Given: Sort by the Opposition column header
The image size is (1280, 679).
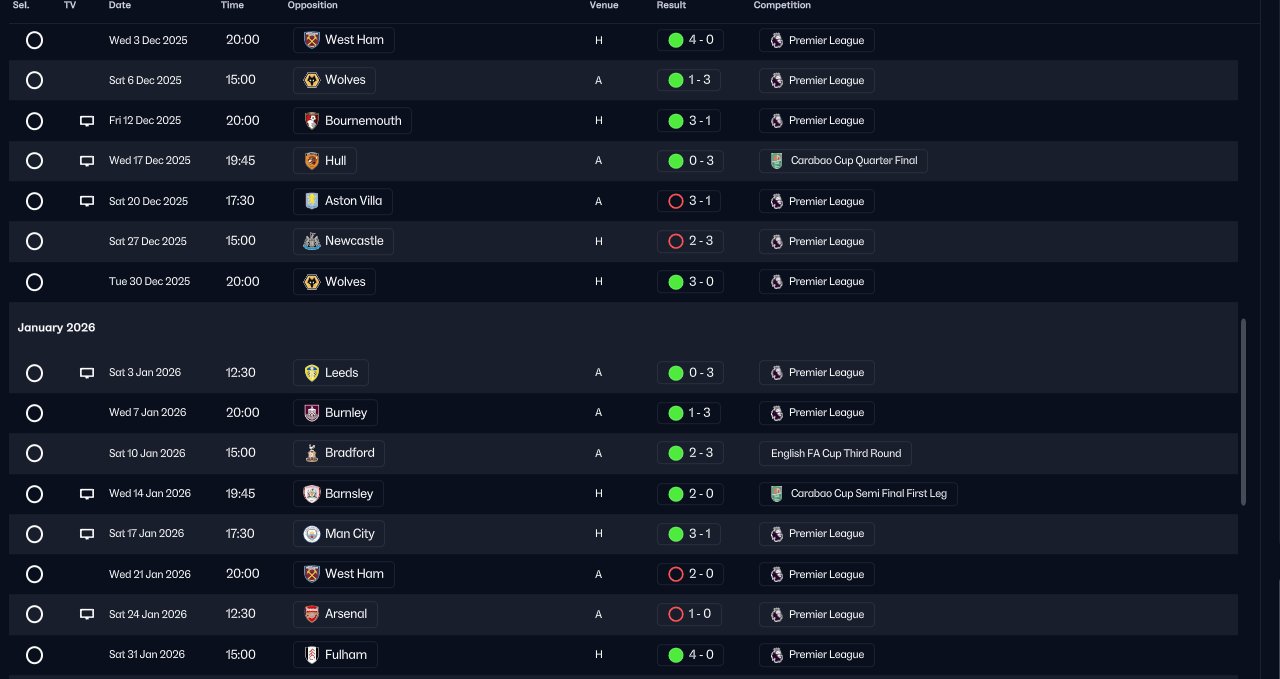Looking at the screenshot, I should click(x=312, y=5).
